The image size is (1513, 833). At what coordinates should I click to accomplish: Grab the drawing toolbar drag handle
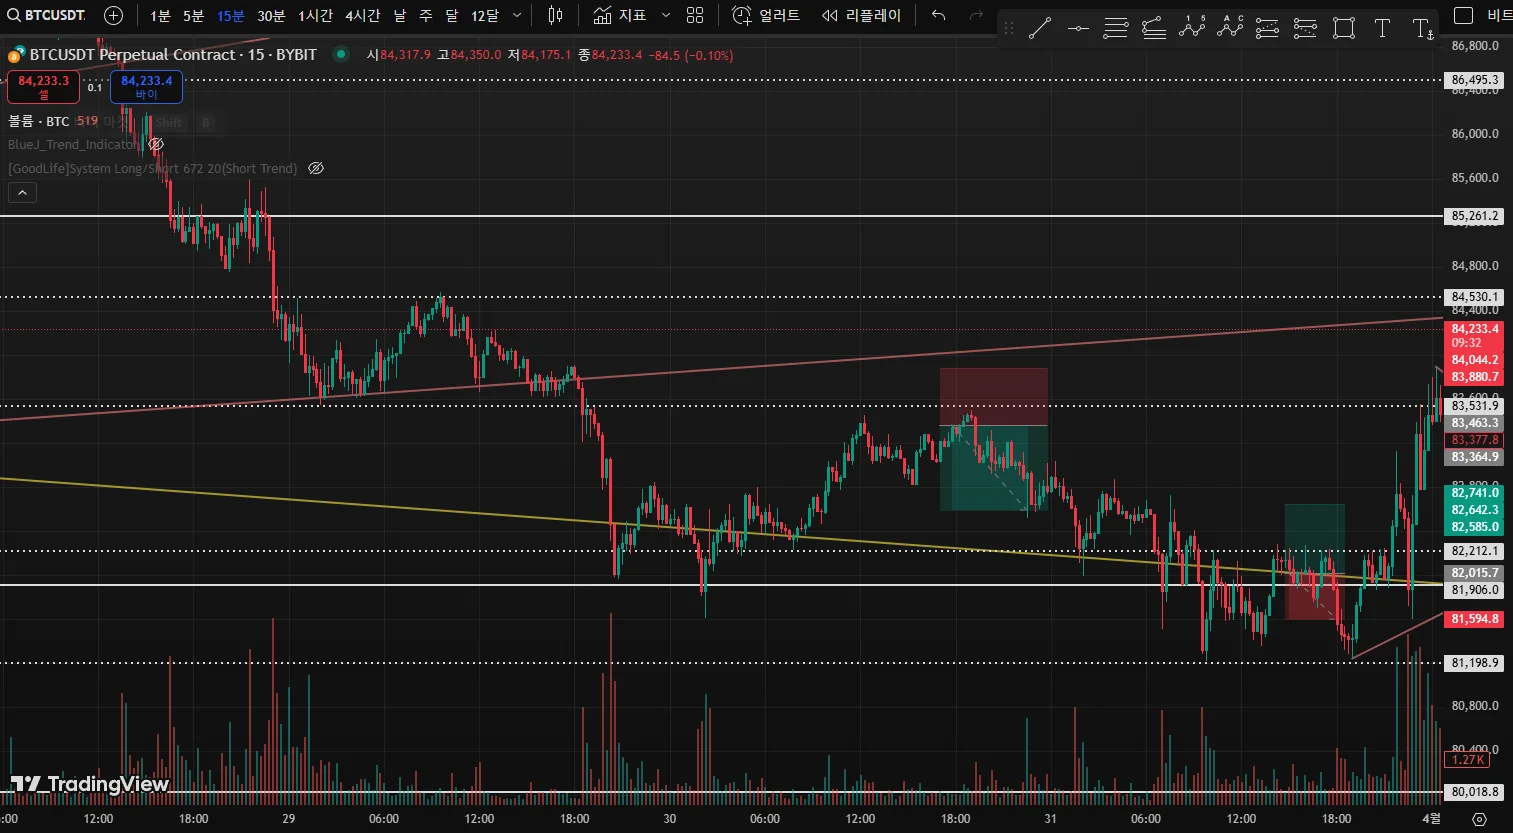point(1009,29)
